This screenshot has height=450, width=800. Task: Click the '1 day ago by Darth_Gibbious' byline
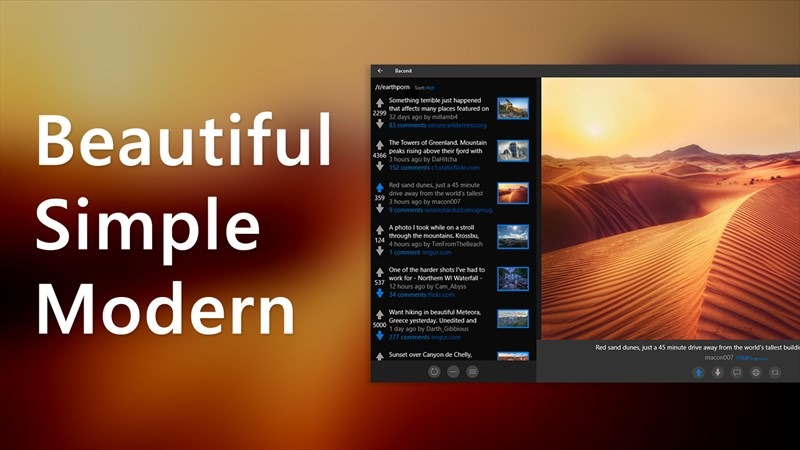(x=429, y=329)
